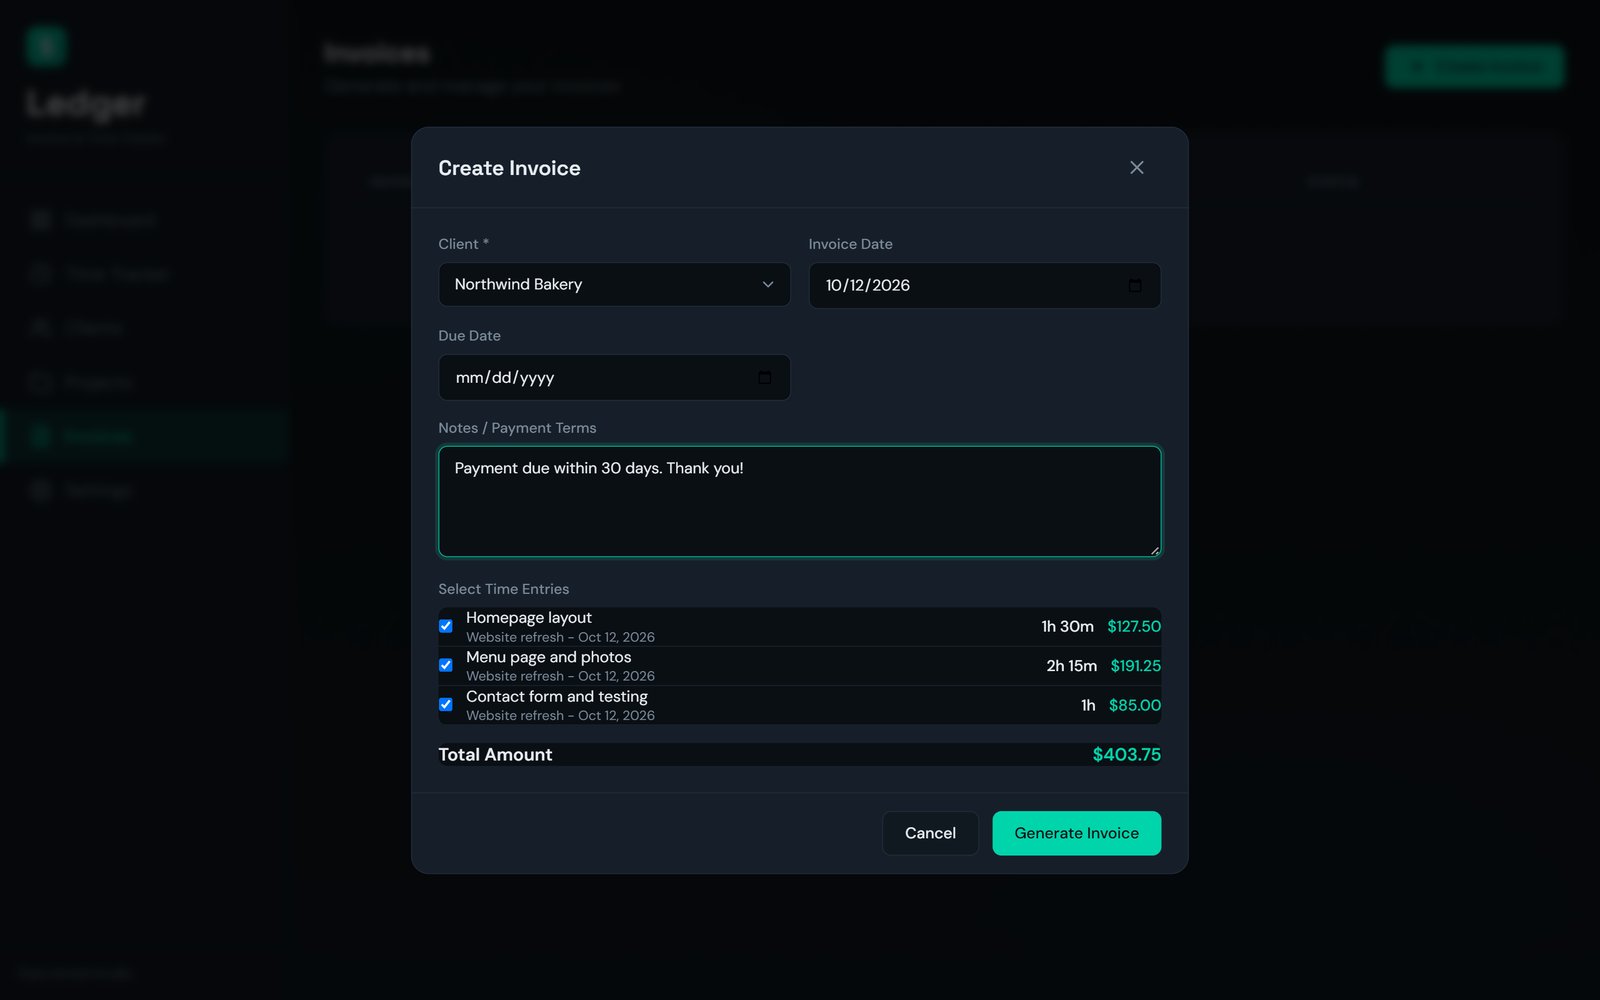Screen dimensions: 1600x1000
Task: Uncheck the Contact form and testing entry
Action: coord(446,705)
